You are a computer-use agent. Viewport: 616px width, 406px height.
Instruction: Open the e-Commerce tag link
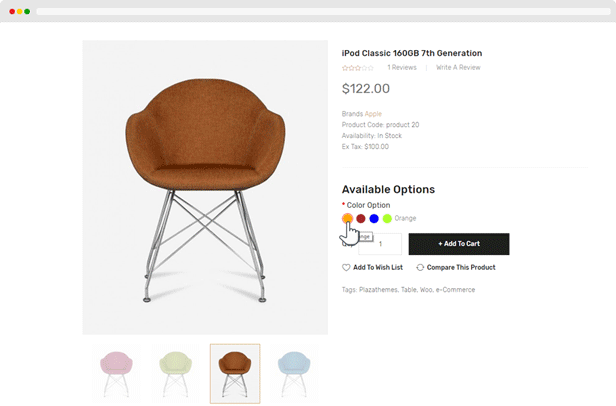[455, 290]
